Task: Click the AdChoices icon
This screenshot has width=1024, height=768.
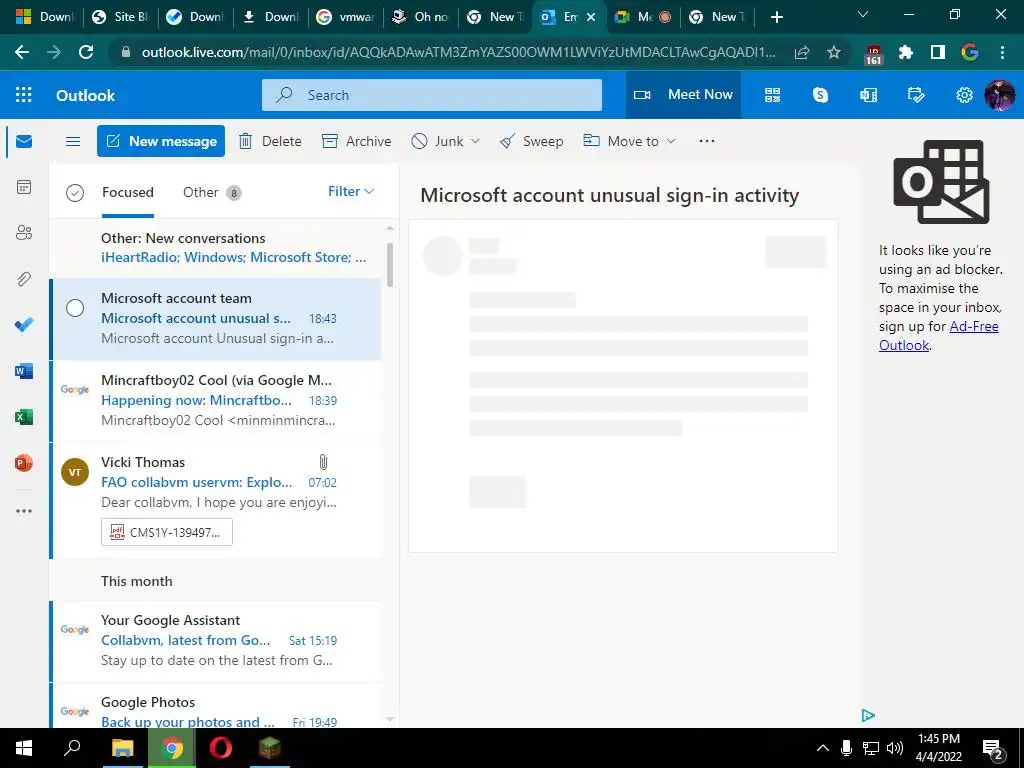Action: coord(868,716)
